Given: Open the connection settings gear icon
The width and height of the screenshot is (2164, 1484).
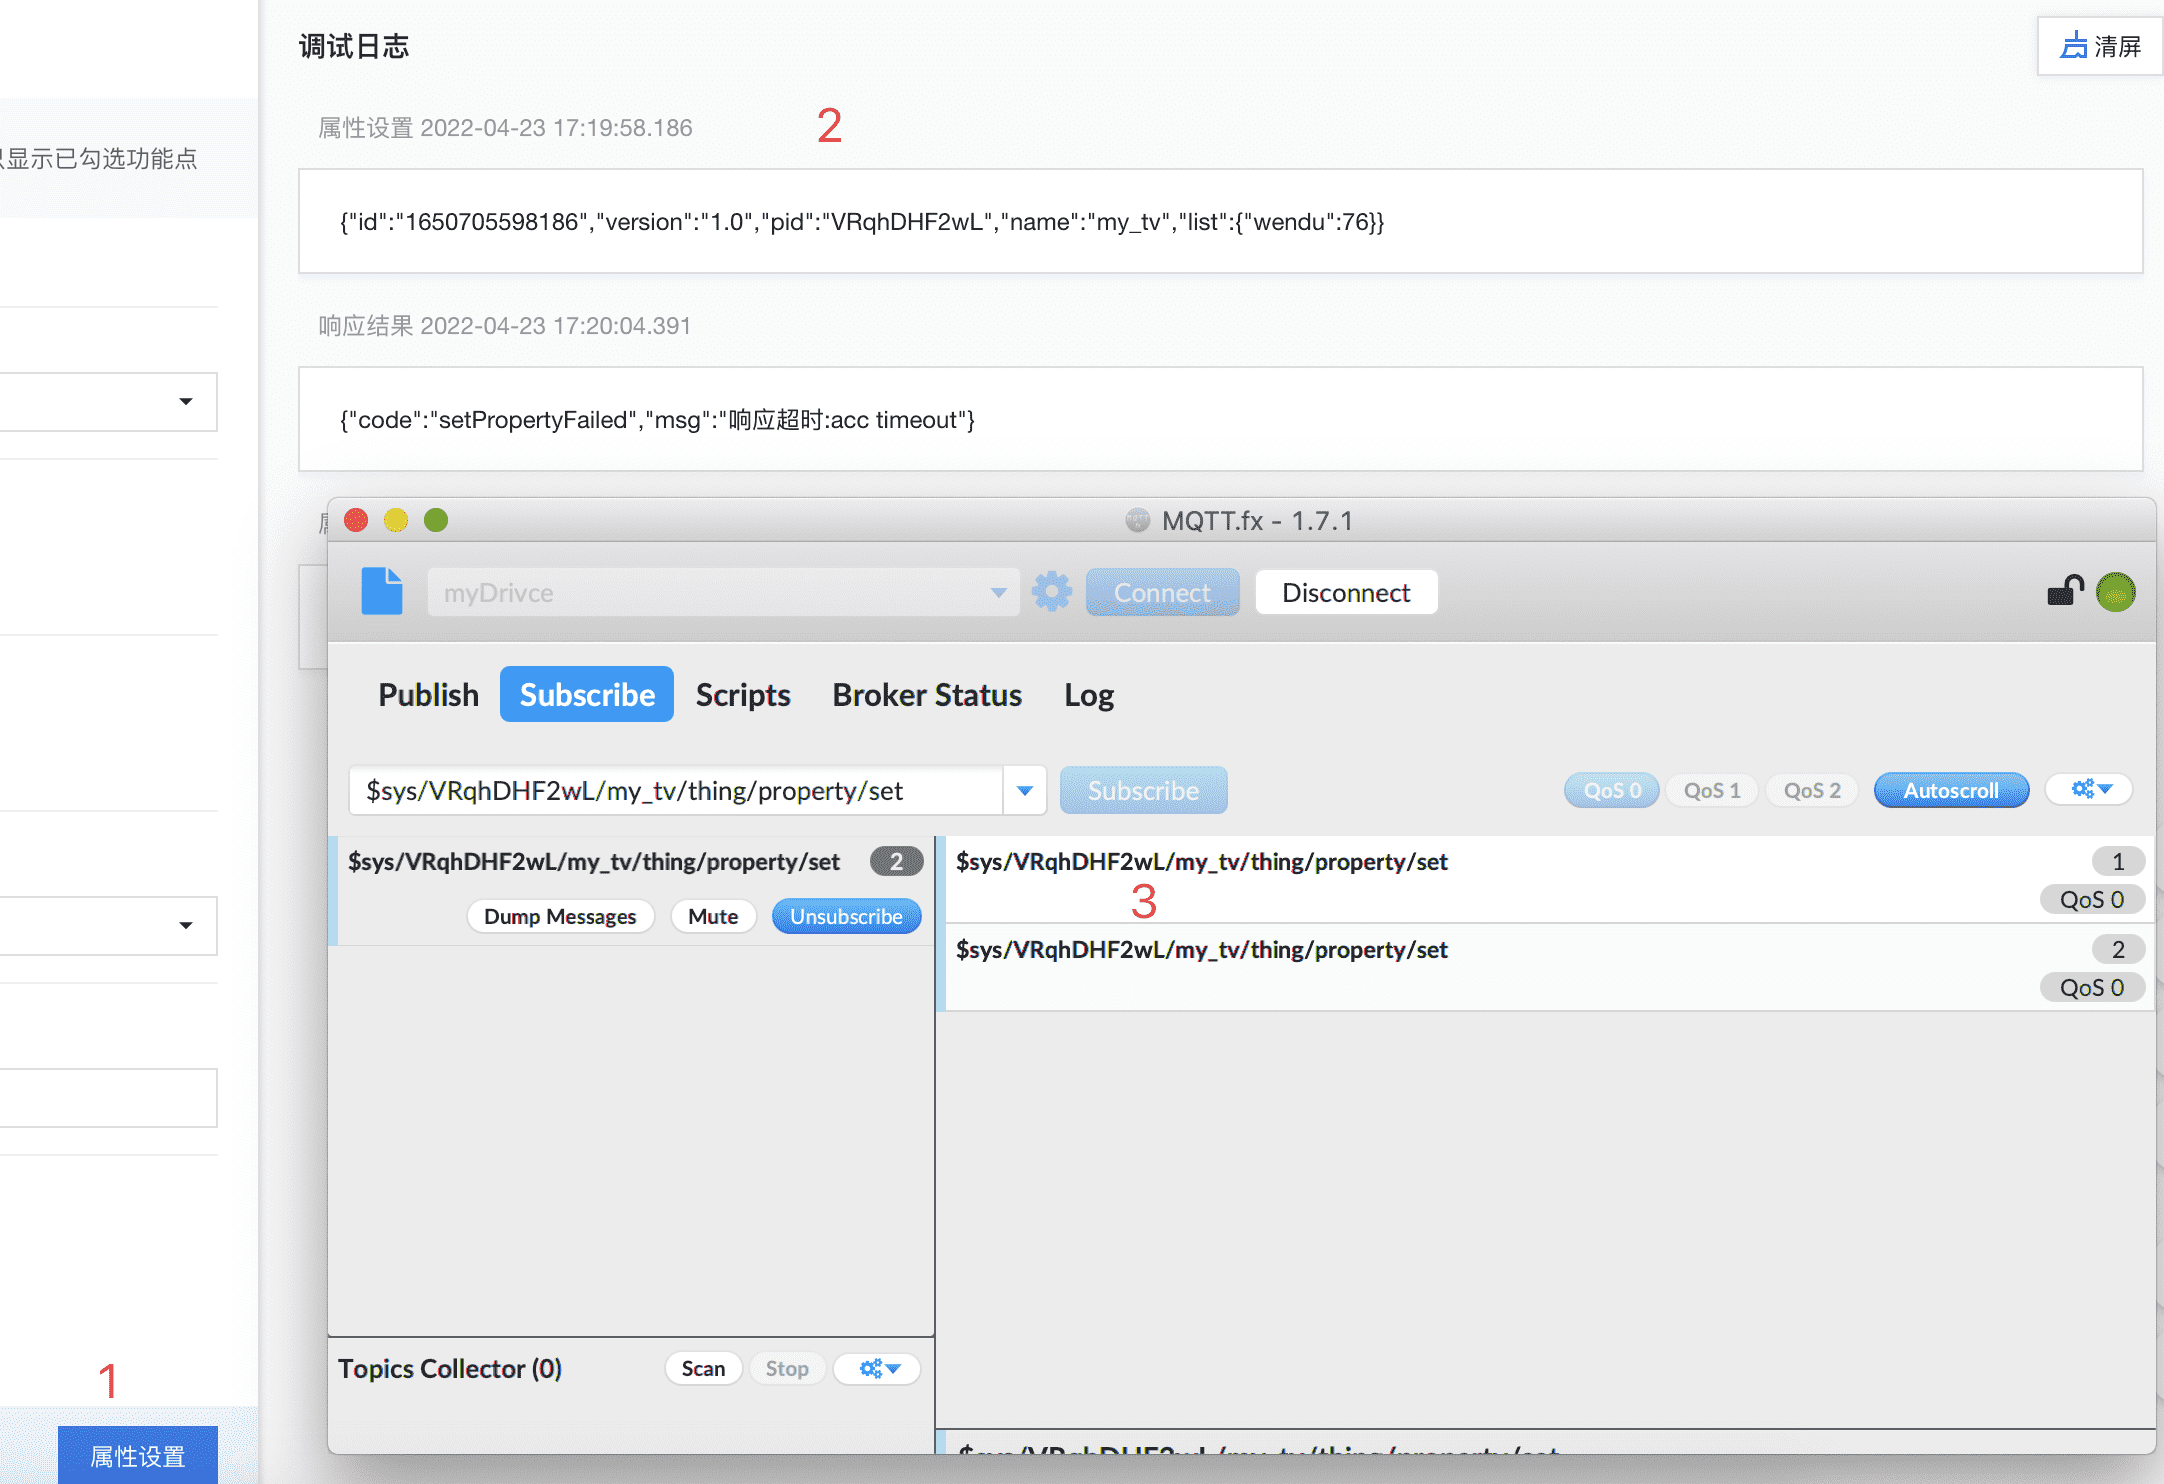Looking at the screenshot, I should point(1052,592).
